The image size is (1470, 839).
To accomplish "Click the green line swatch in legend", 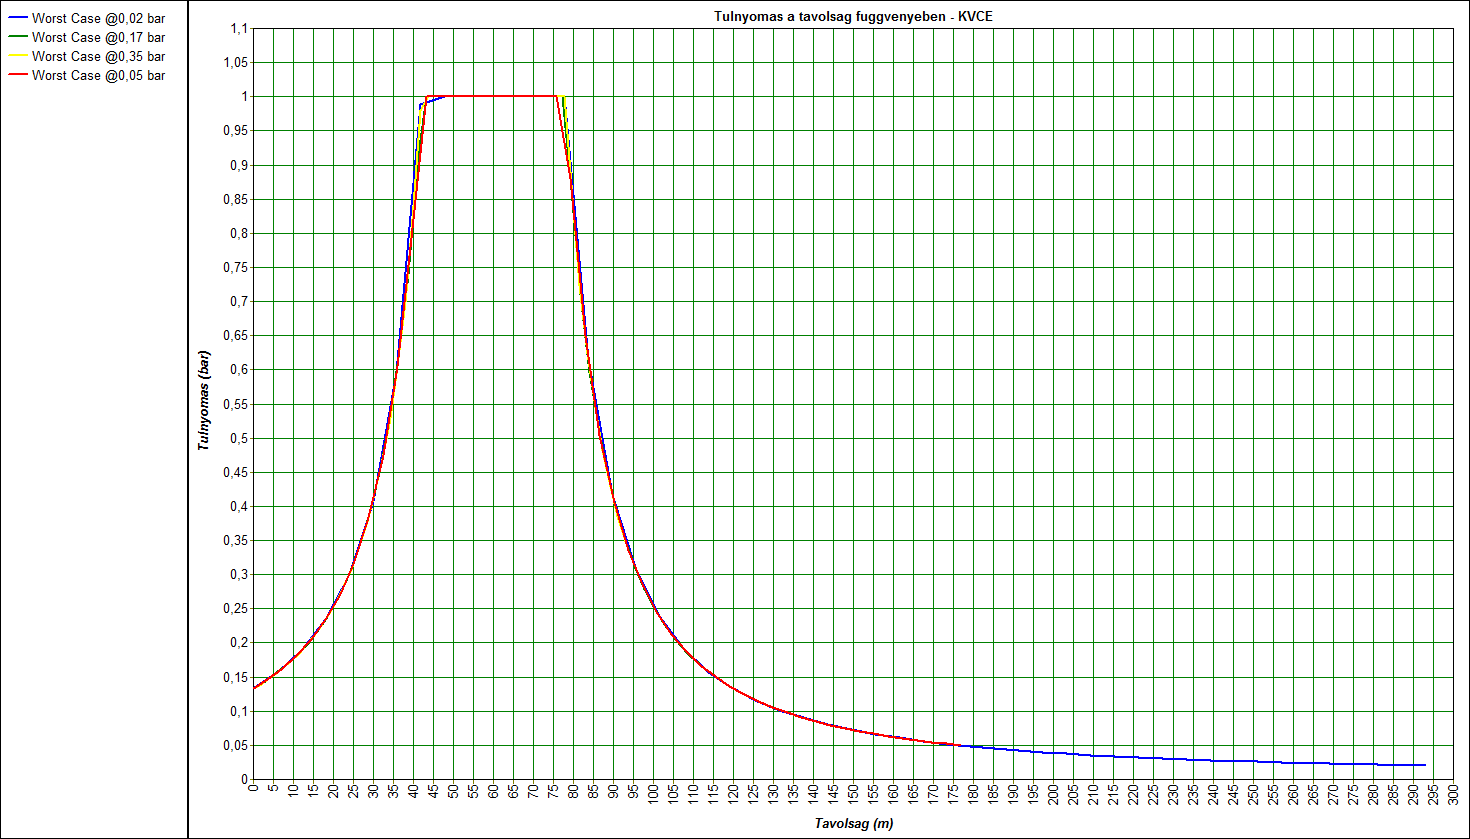I will pos(18,37).
